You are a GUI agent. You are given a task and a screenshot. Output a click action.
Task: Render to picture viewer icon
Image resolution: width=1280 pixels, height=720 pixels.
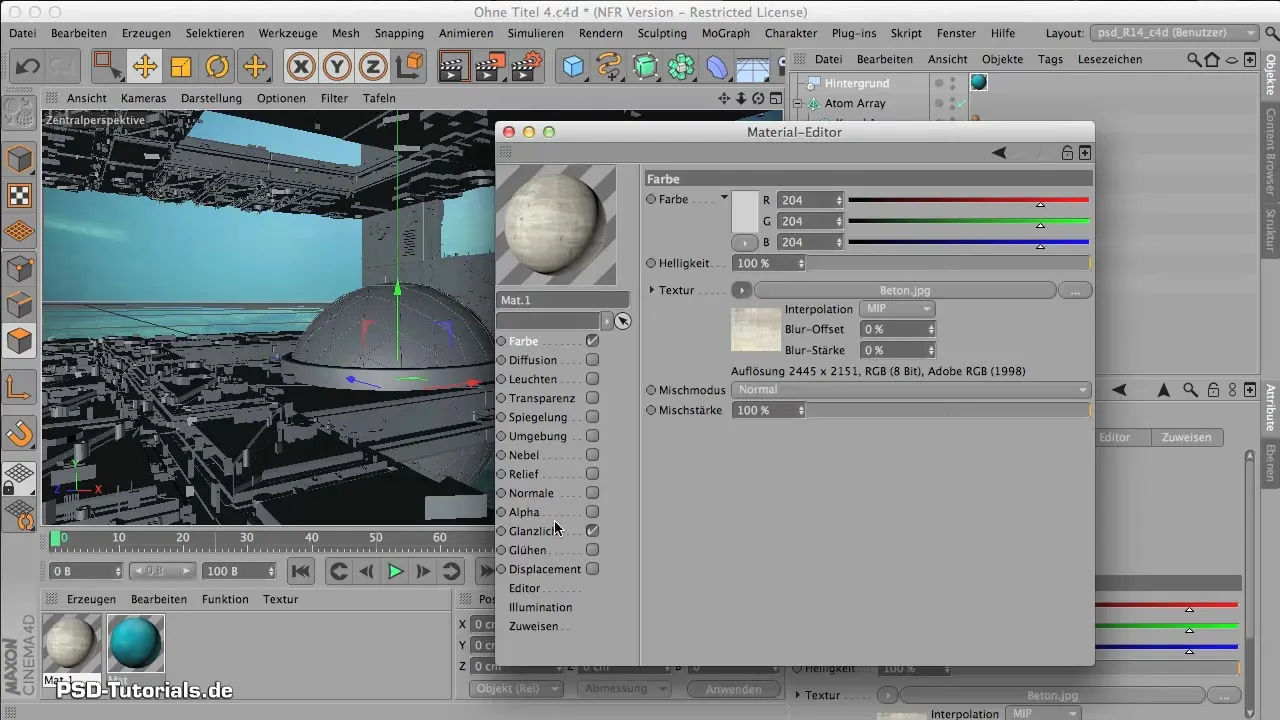point(490,67)
